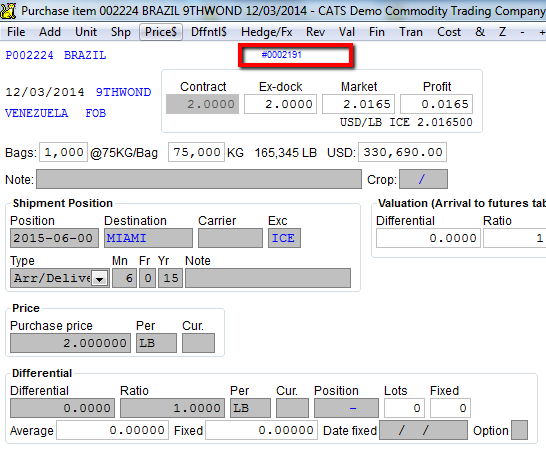This screenshot has width=546, height=450.
Task: Click the #0002191 contract number link
Action: [281, 55]
